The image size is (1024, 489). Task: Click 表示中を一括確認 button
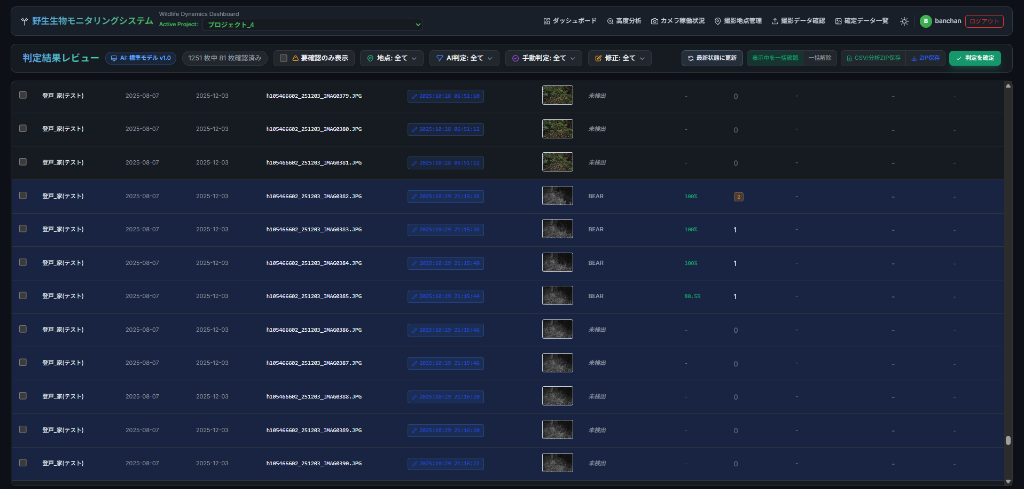(775, 58)
